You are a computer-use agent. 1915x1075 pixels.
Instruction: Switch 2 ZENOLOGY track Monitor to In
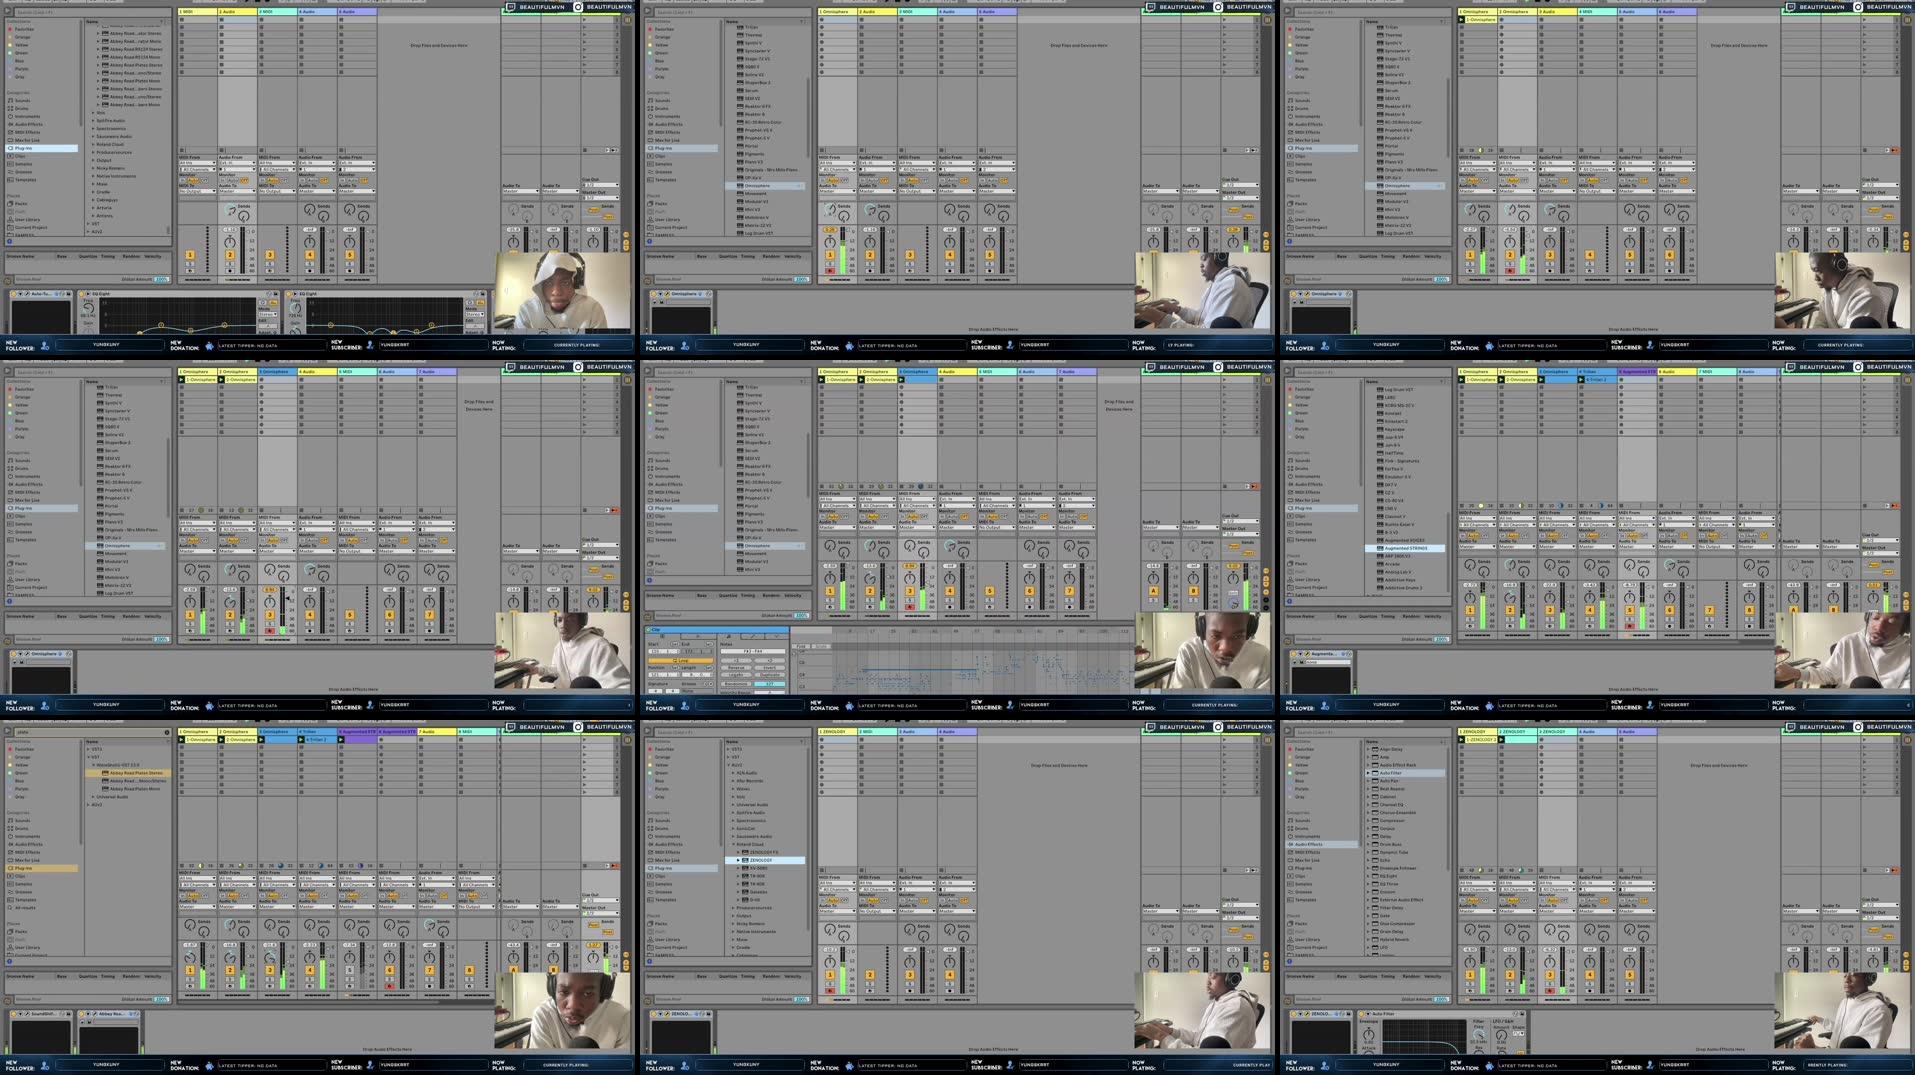coord(1503,900)
